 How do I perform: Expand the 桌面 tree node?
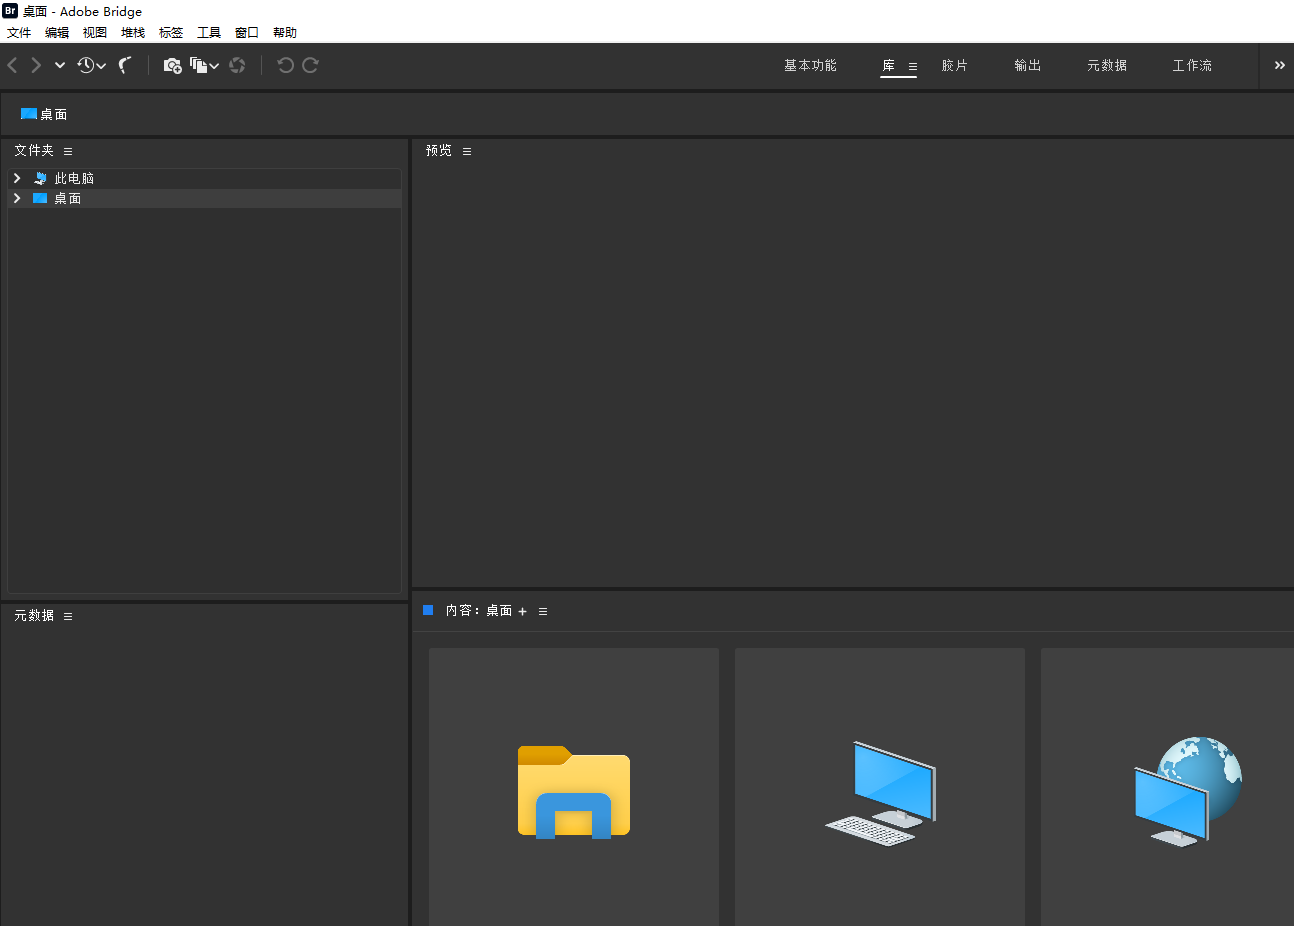[x=17, y=198]
